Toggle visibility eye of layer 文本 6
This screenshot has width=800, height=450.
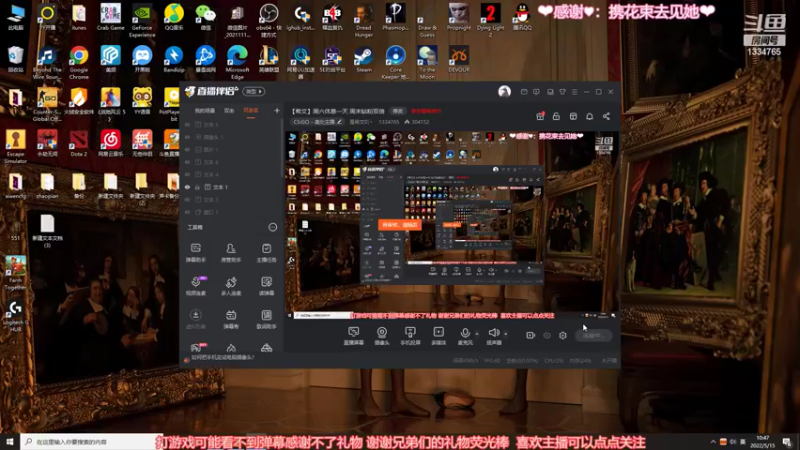click(187, 162)
